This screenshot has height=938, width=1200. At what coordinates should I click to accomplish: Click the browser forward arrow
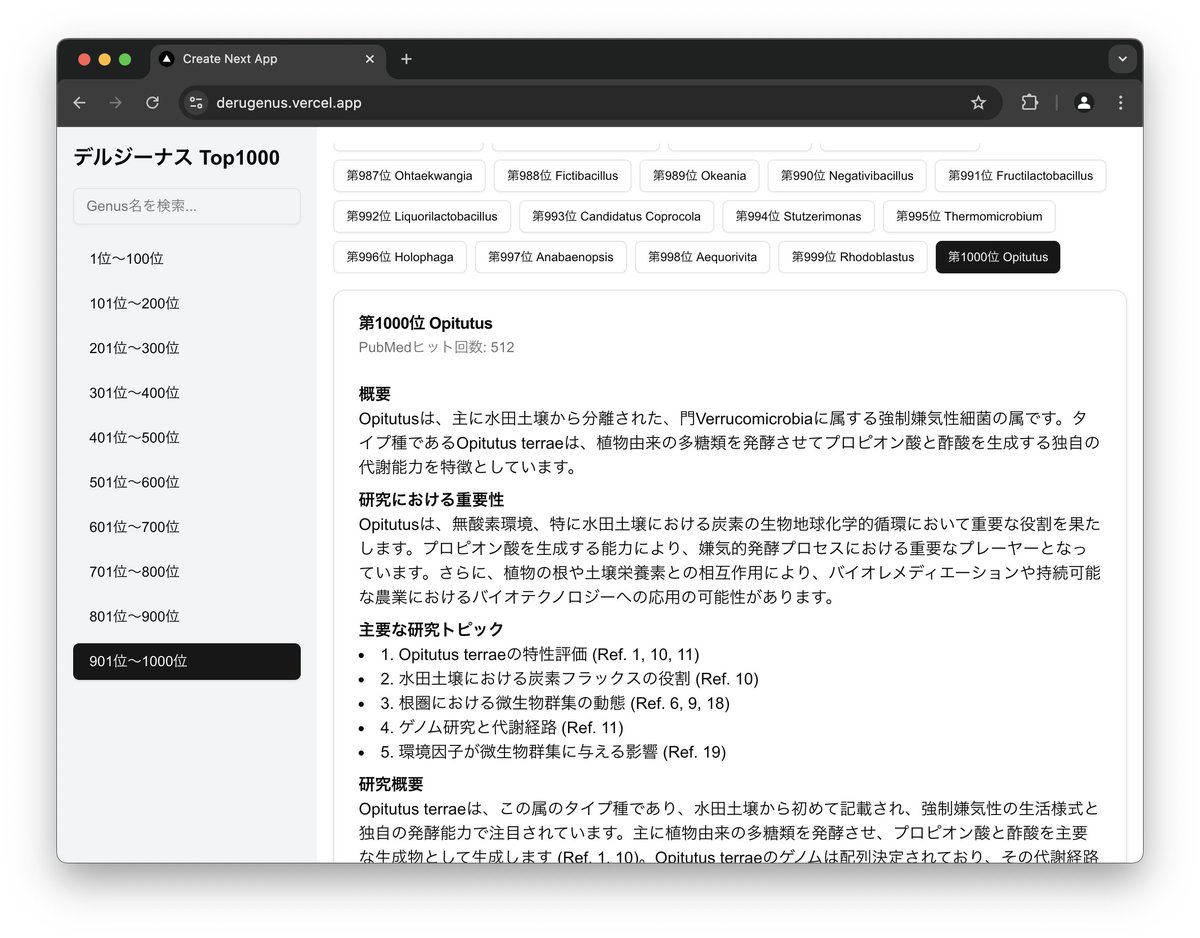point(115,102)
